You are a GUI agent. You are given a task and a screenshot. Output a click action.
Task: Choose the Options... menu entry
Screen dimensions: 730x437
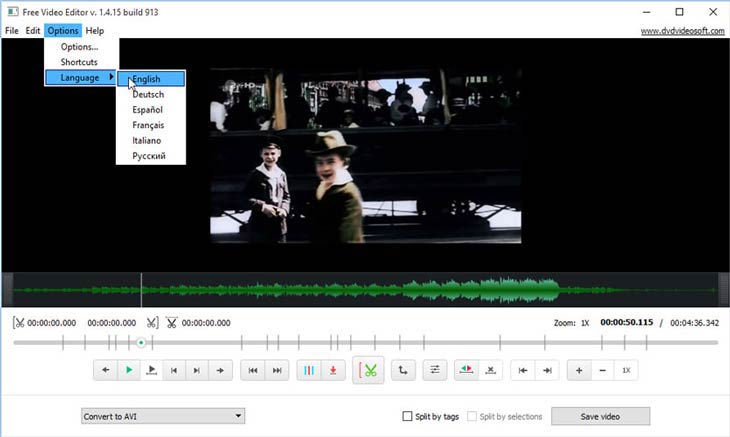click(x=79, y=47)
